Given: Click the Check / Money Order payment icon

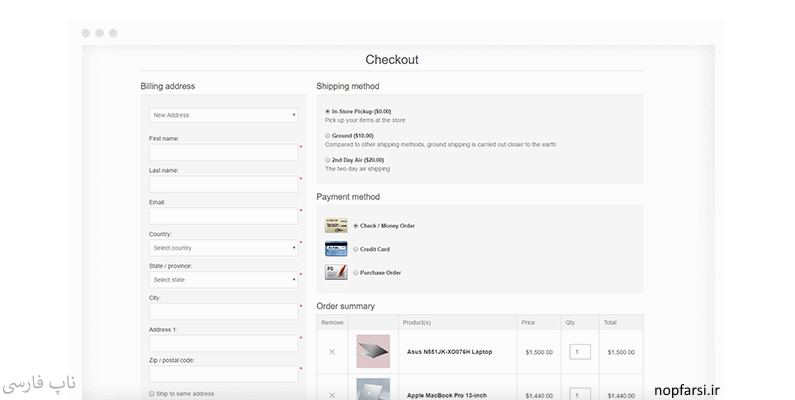Looking at the screenshot, I should tap(335, 226).
